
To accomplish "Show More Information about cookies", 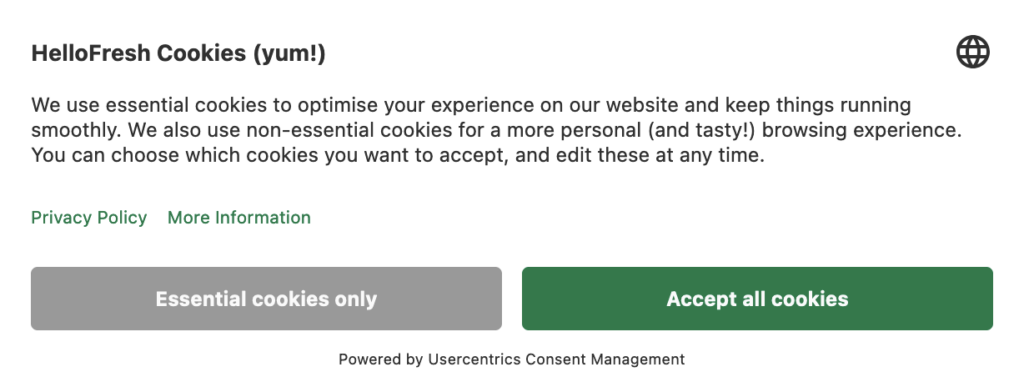I will tap(239, 217).
